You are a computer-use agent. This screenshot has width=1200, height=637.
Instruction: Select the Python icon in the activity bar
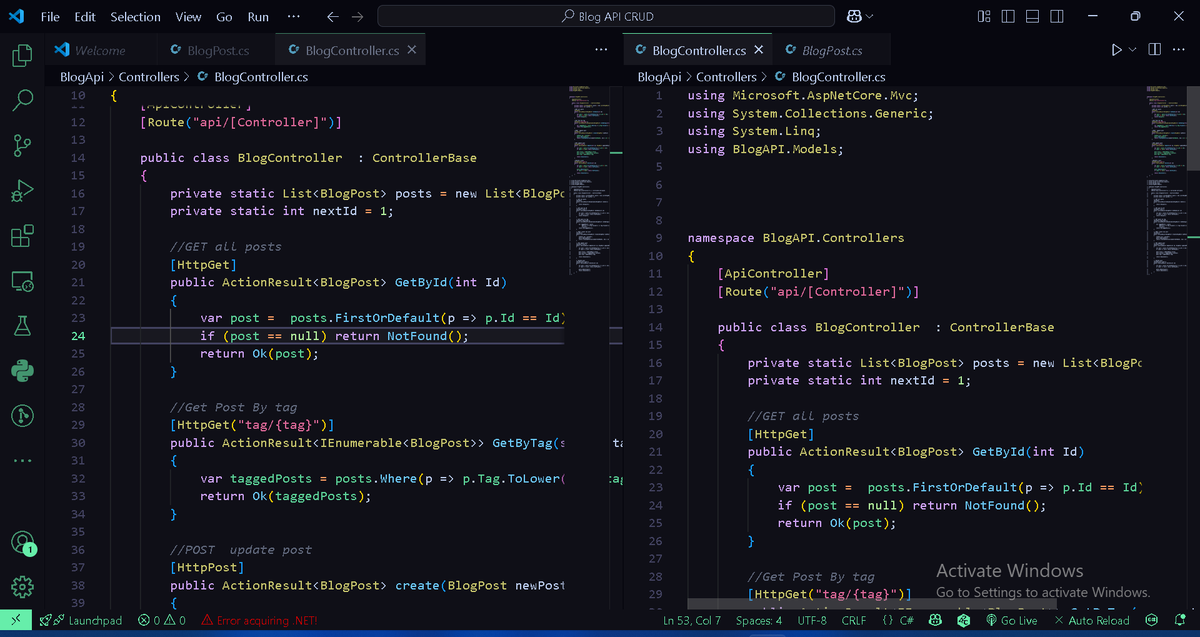point(21,370)
